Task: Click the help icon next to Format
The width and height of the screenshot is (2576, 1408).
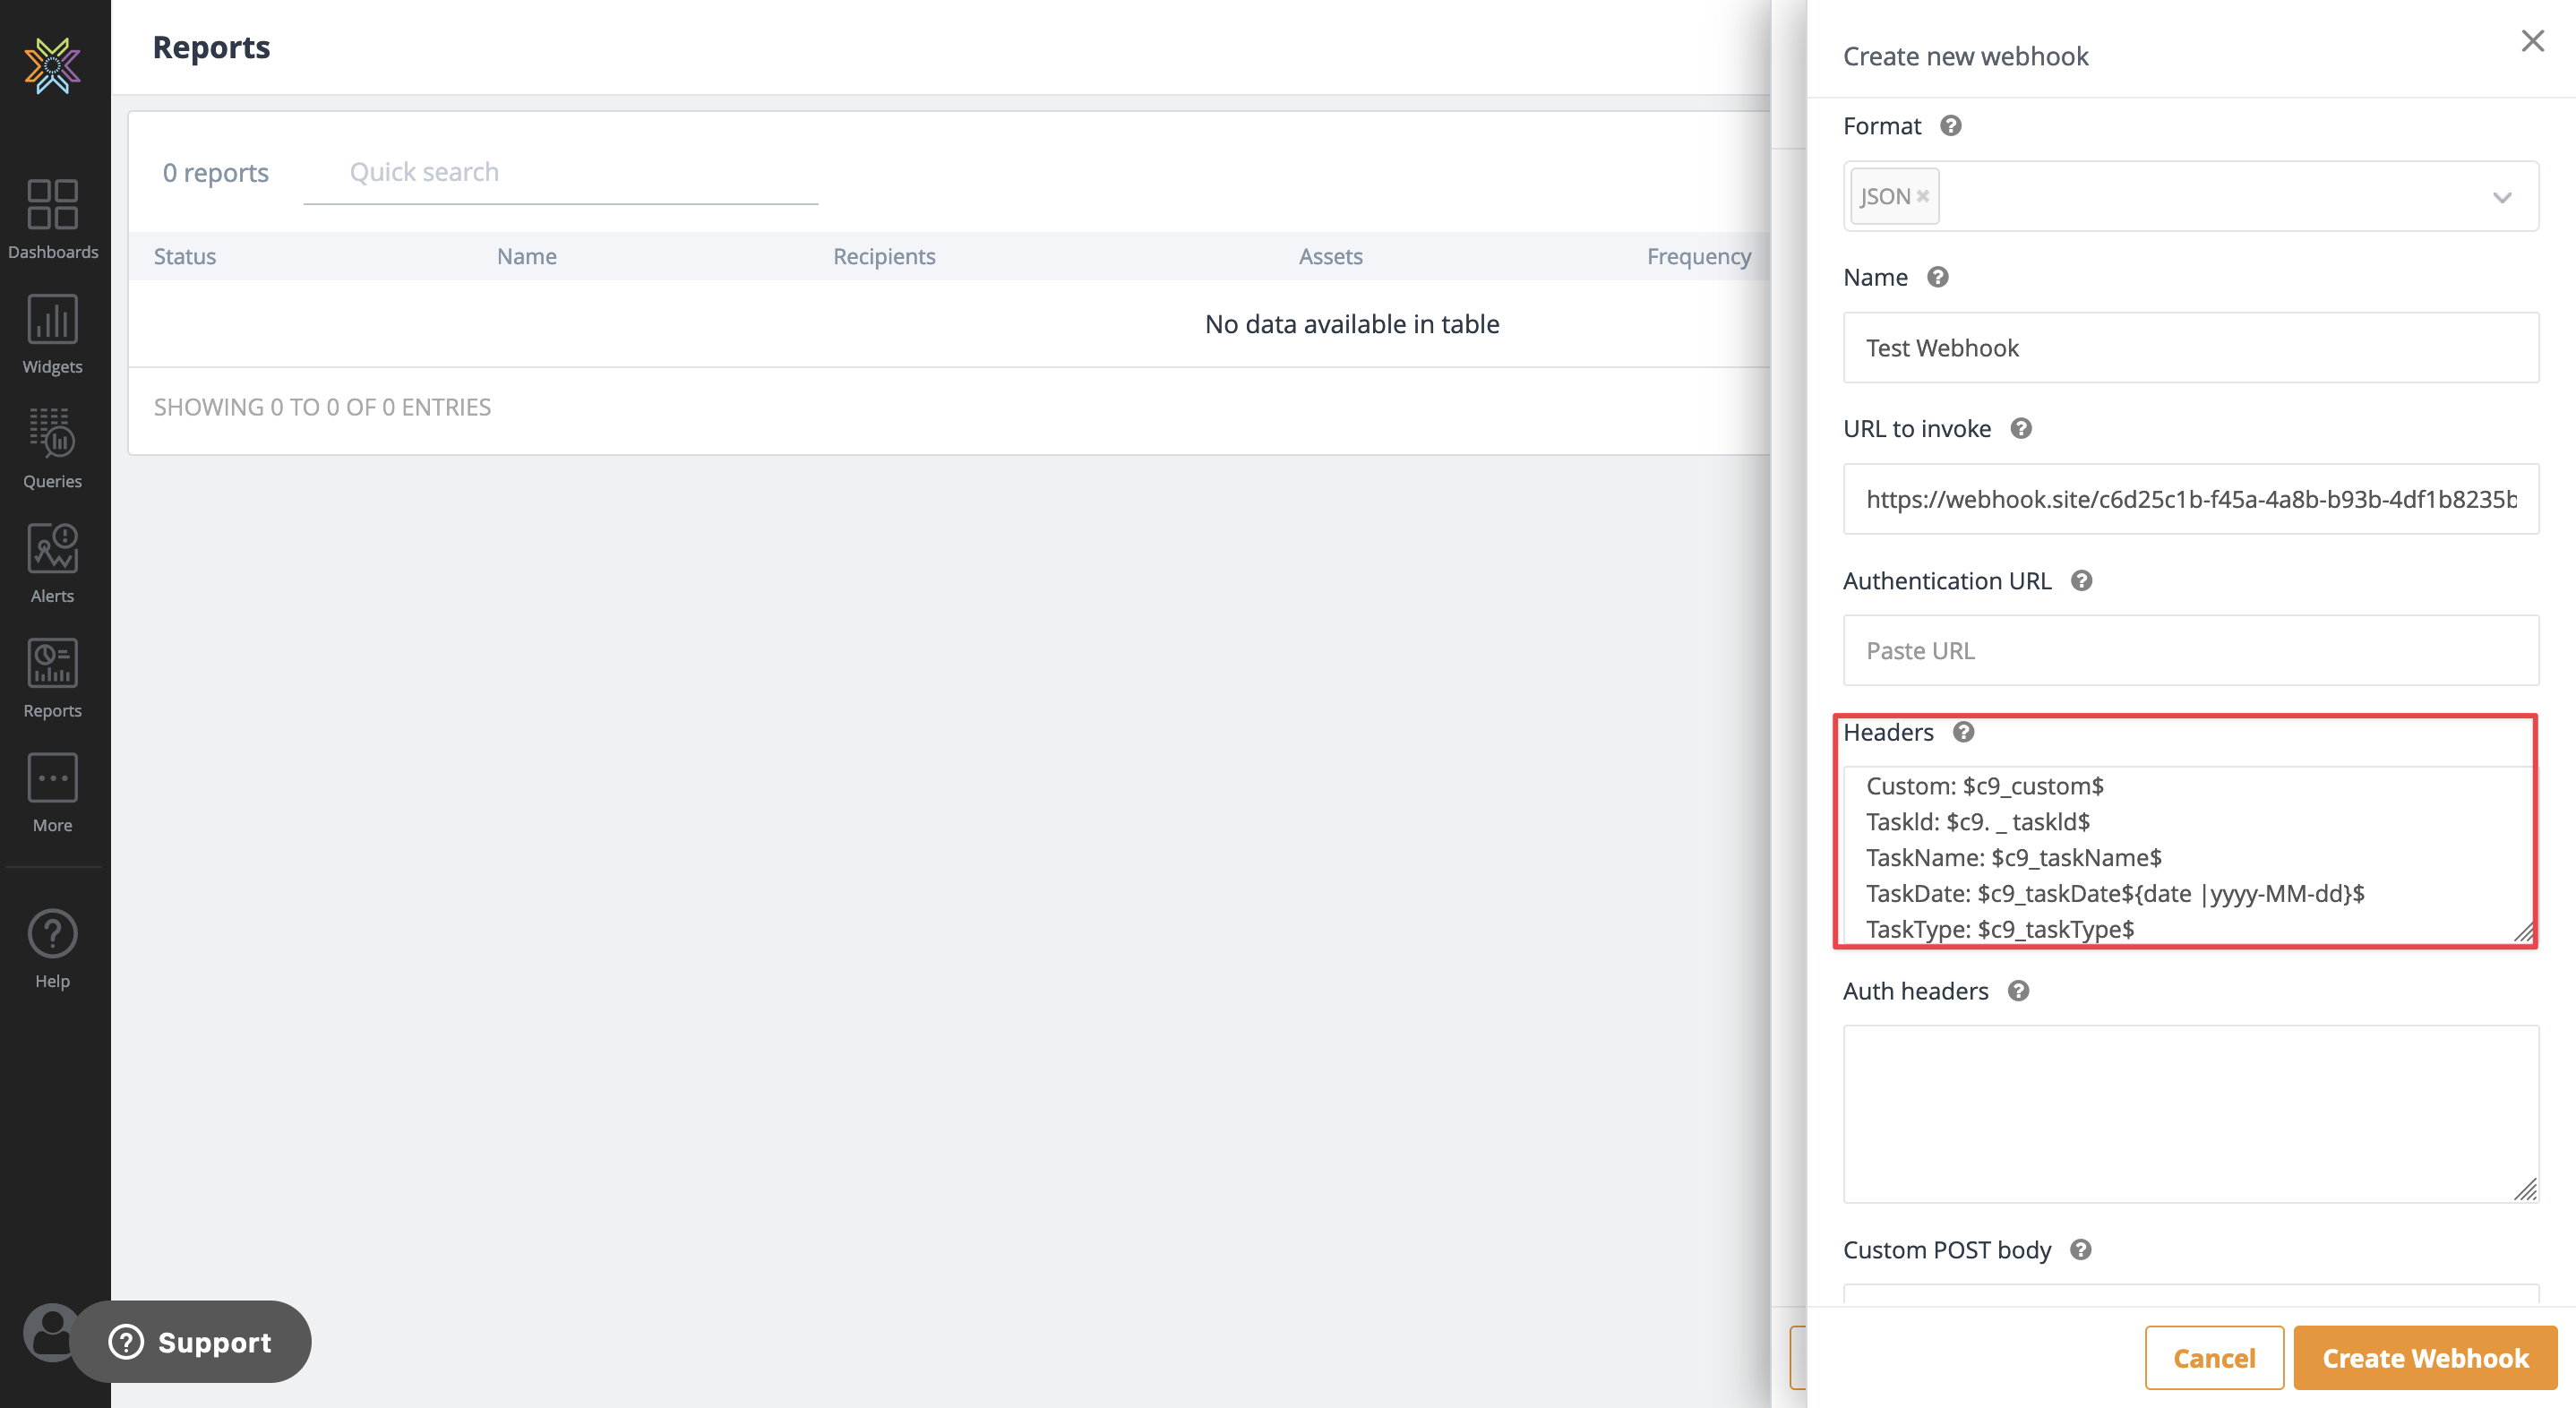Action: click(x=1950, y=126)
